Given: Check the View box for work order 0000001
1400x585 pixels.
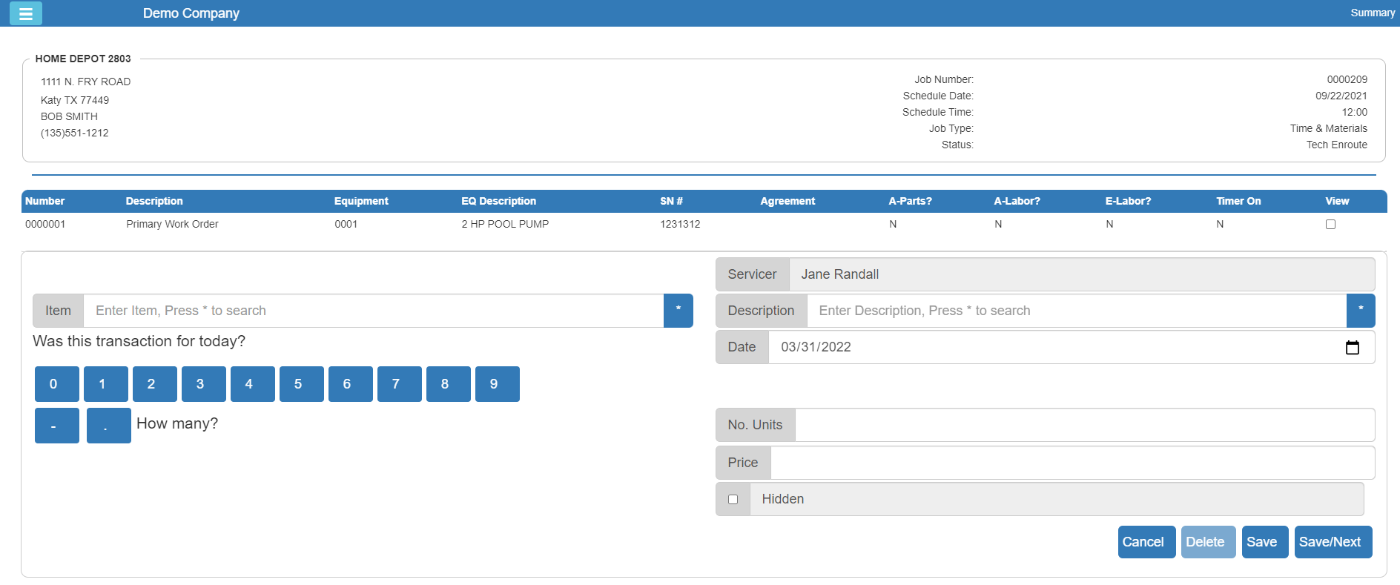Looking at the screenshot, I should pyautogui.click(x=1330, y=225).
